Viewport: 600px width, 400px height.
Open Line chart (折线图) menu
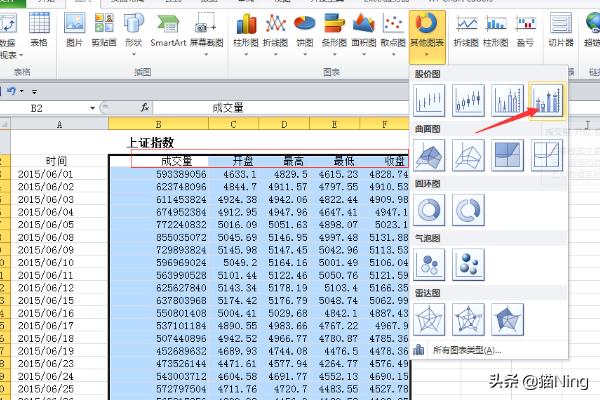pos(276,34)
